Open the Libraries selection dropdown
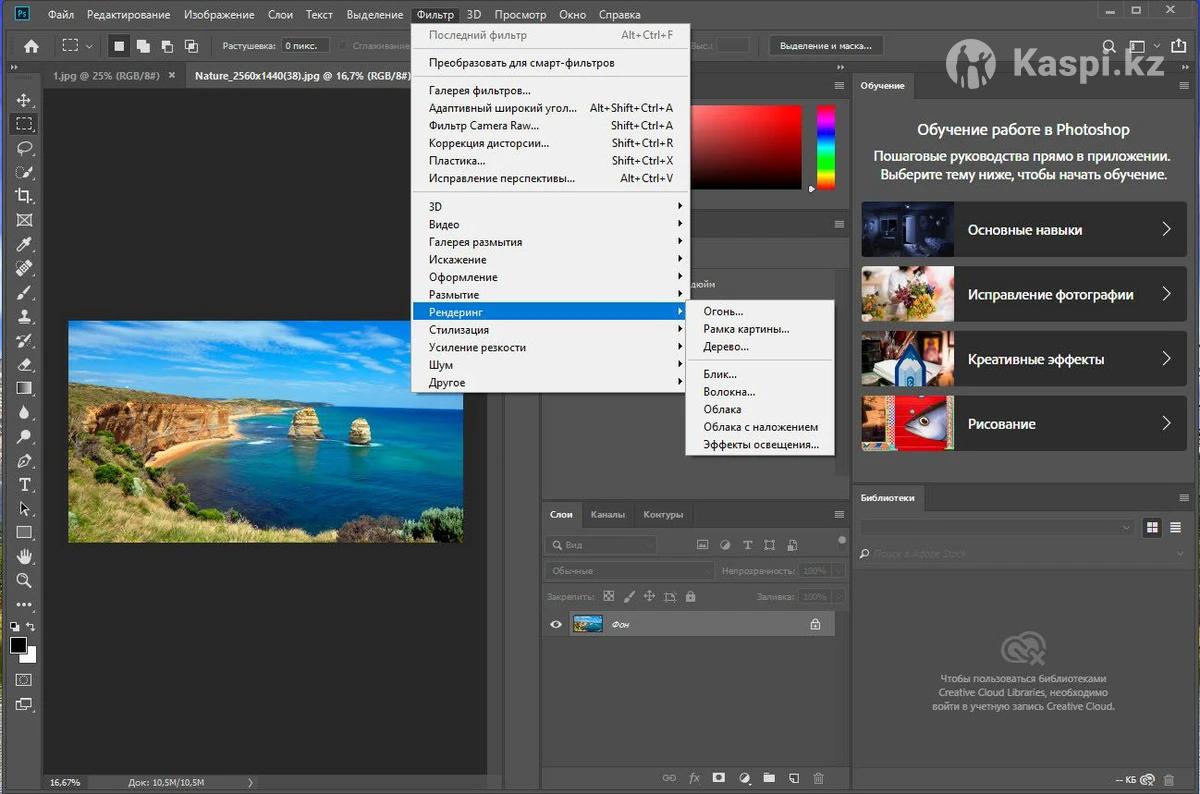Screen dimensions: 1200x794 pyautogui.click(x=997, y=527)
